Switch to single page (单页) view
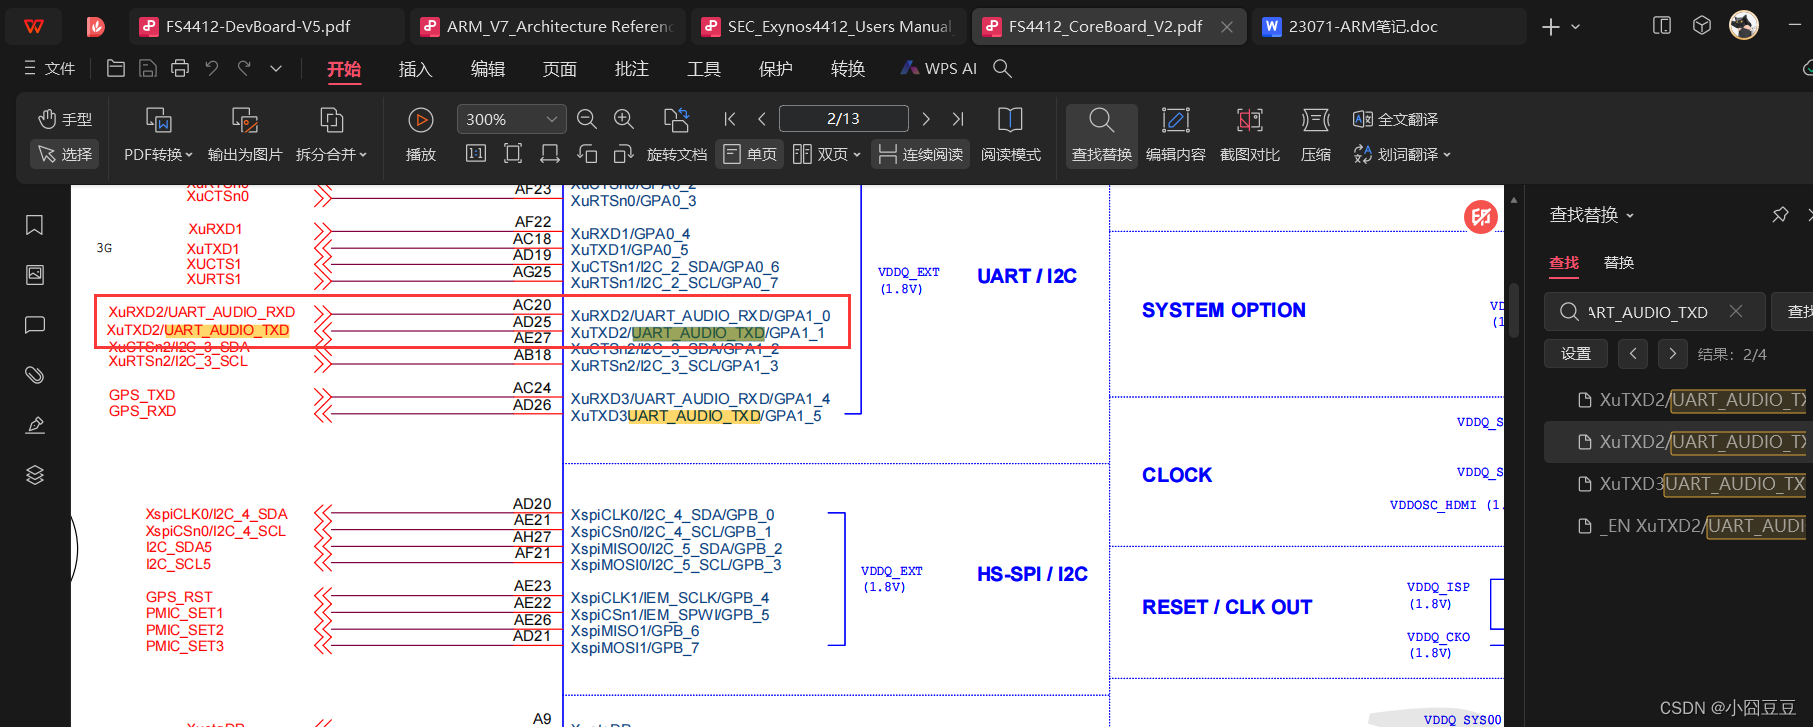Viewport: 1813px width, 727px height. 750,154
